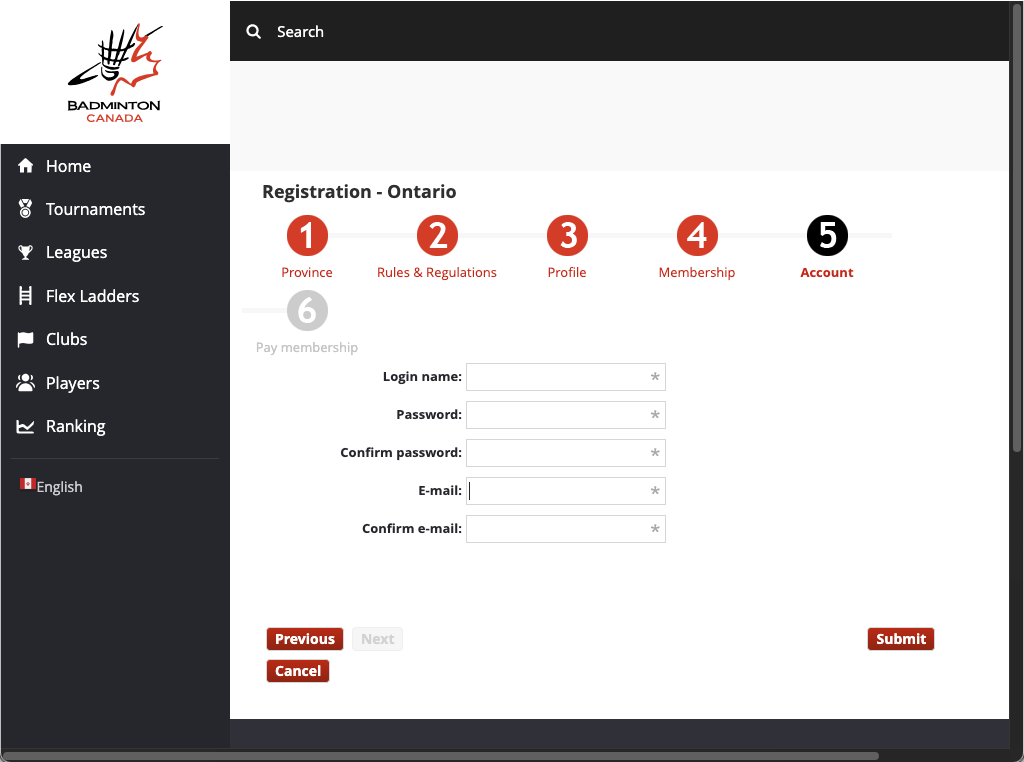Click the Rules & Regulations step label
This screenshot has width=1024, height=762.
(437, 272)
